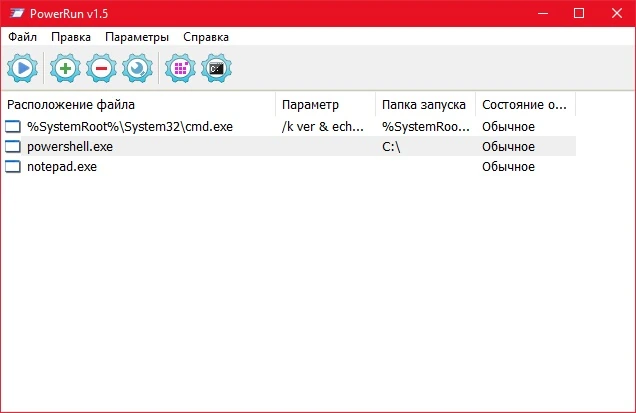
Task: Click Обычное state in cmd.exe row
Action: pyautogui.click(x=508, y=127)
